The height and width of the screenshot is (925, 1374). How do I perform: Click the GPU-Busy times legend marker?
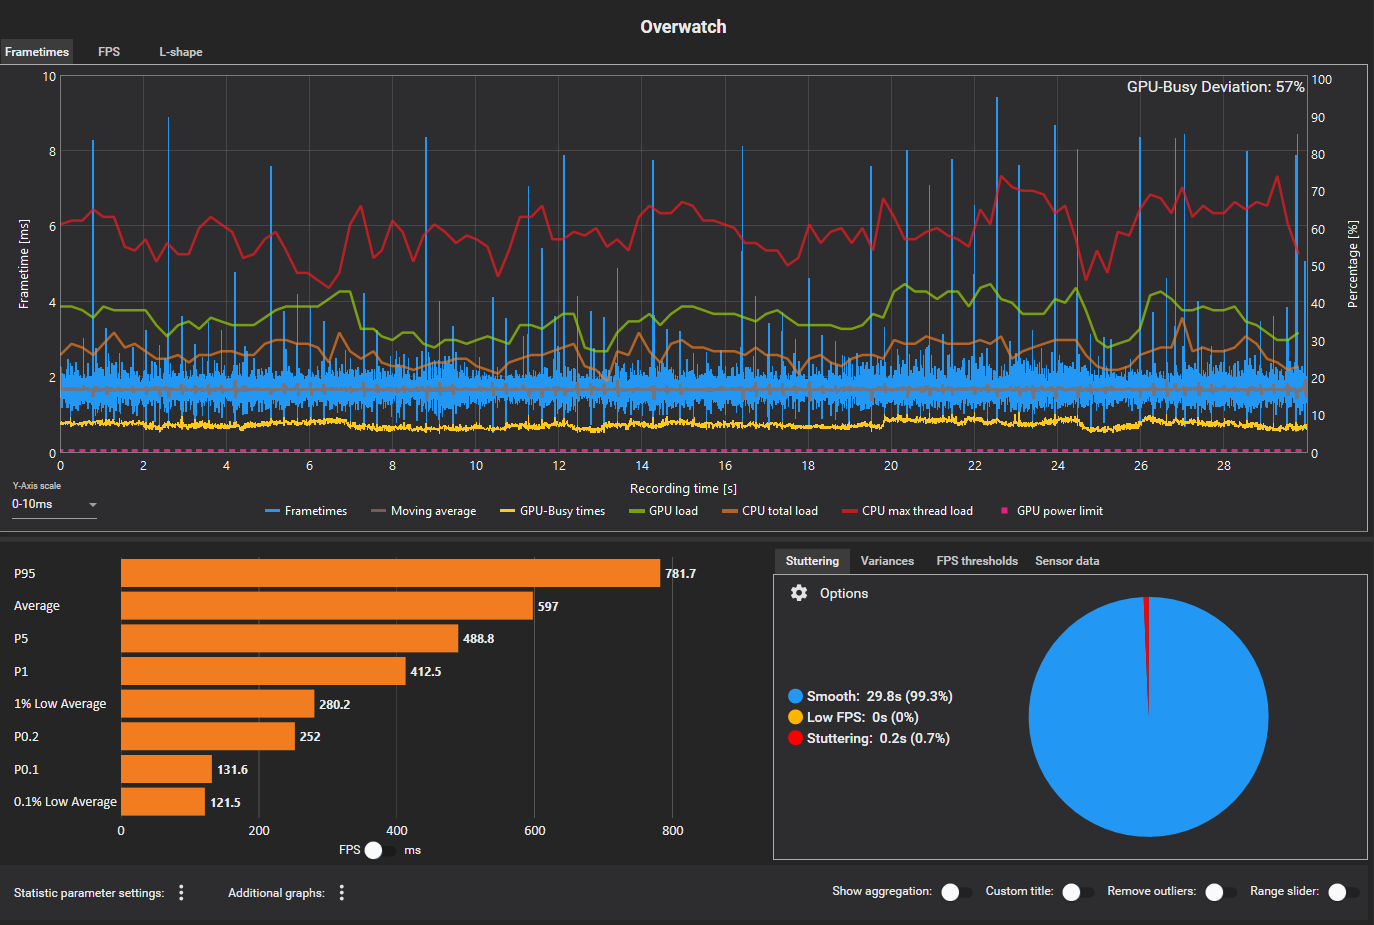click(x=507, y=511)
